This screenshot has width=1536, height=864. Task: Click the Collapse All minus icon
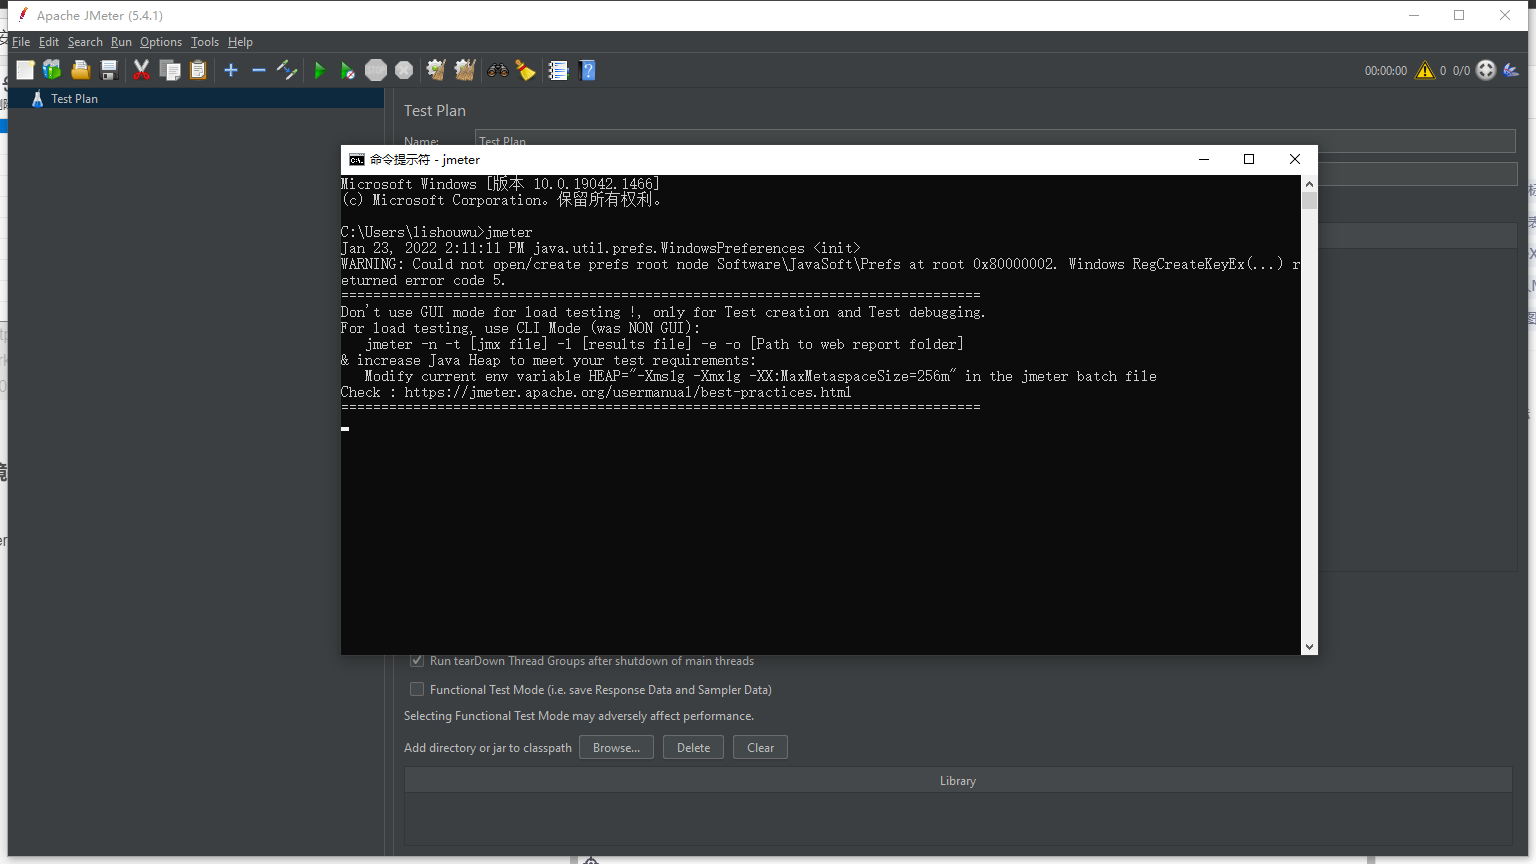tap(259, 70)
